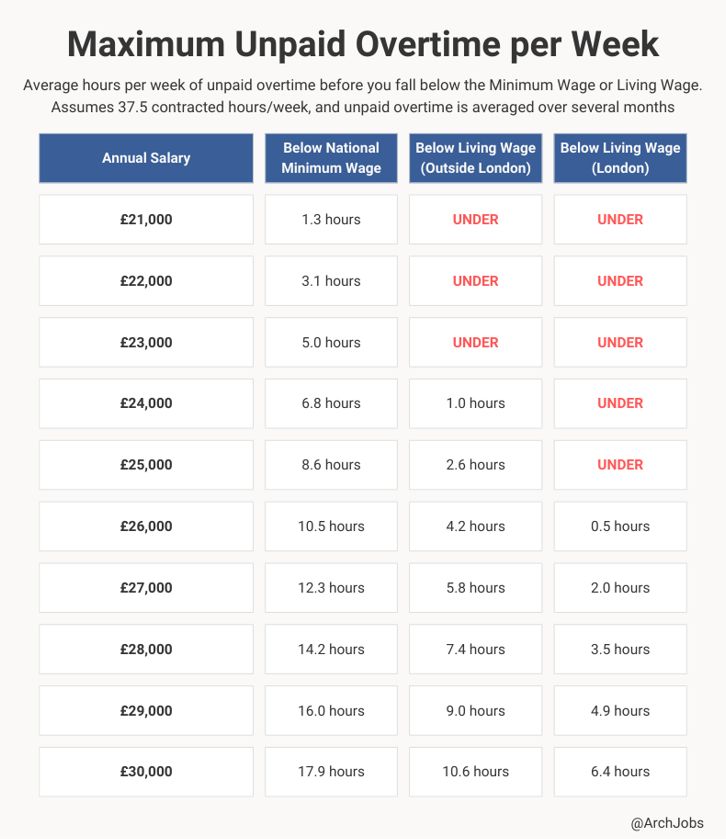The width and height of the screenshot is (726, 839).
Task: Click the 8.6 hours cell
Action: coord(331,465)
